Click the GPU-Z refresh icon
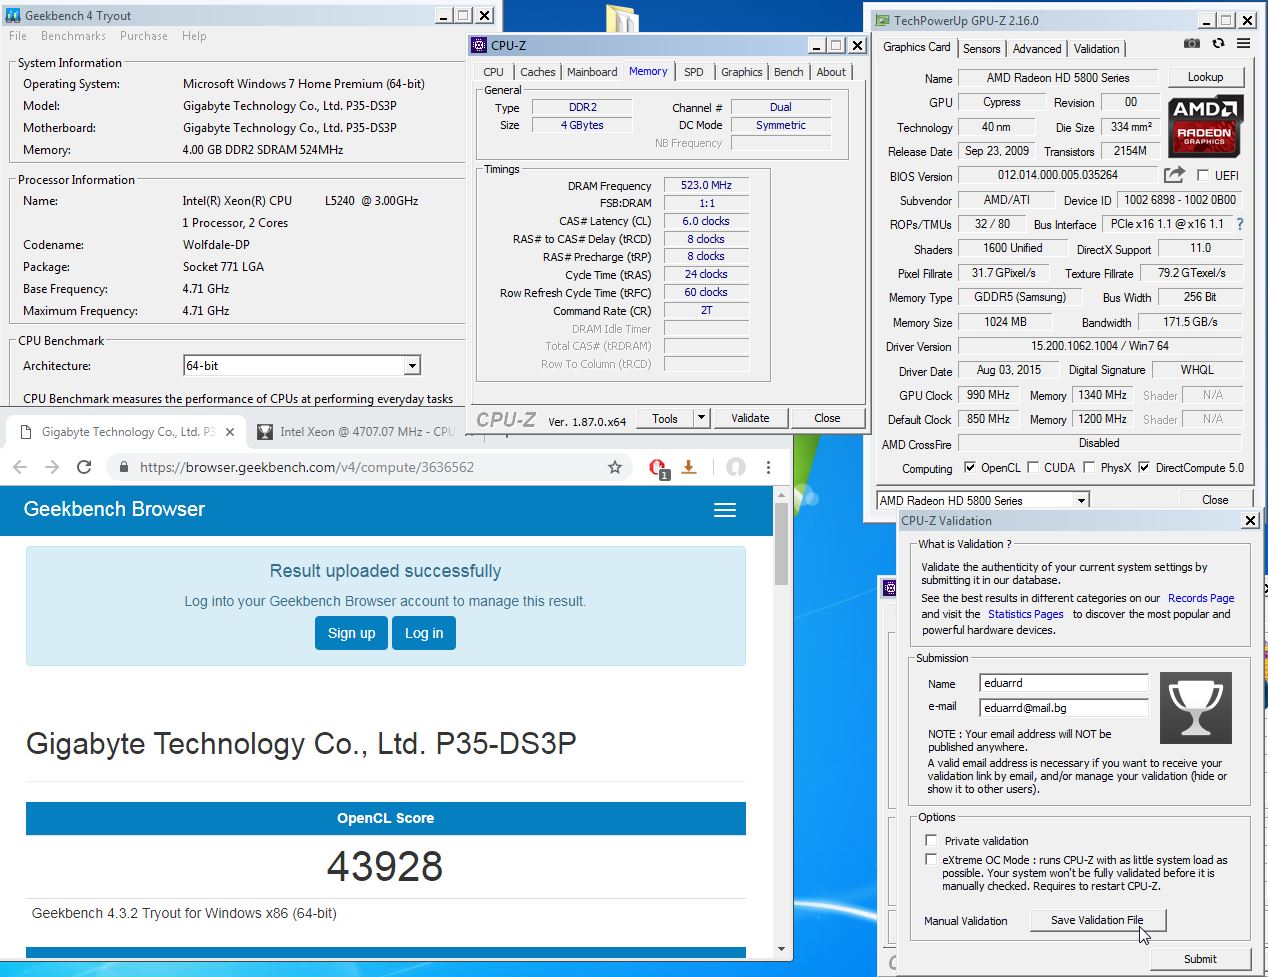Image resolution: width=1268 pixels, height=977 pixels. coord(1218,43)
